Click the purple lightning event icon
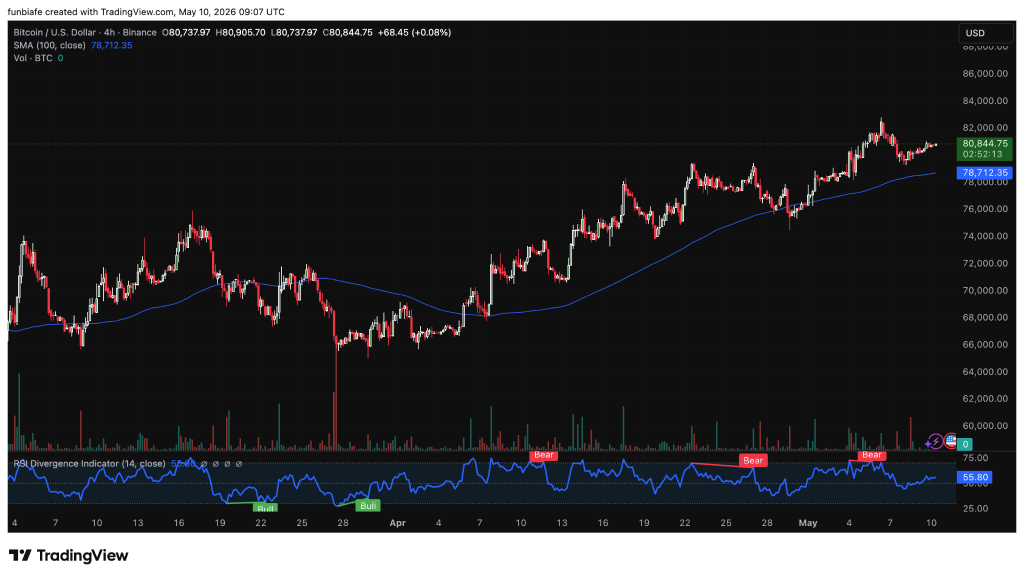The image size is (1024, 578). click(935, 442)
